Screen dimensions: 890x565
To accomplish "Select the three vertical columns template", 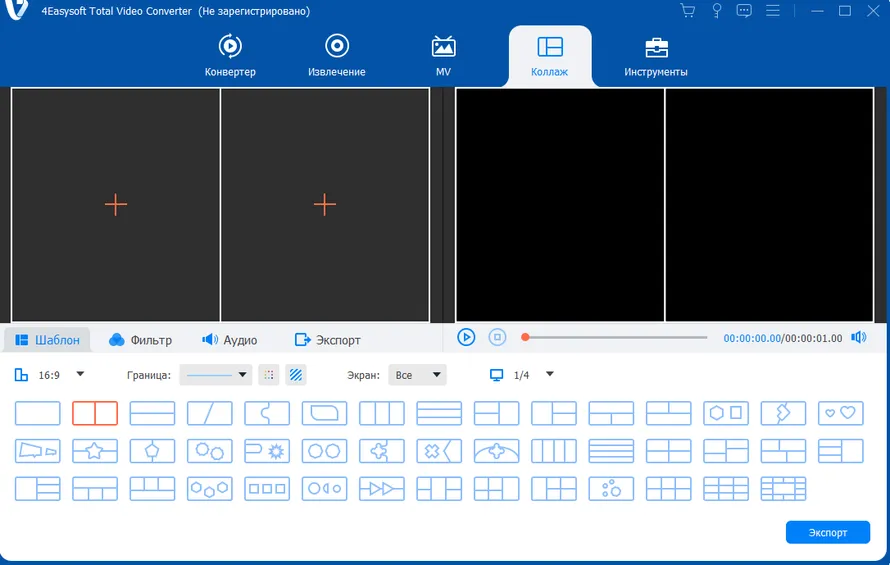I will [x=381, y=413].
